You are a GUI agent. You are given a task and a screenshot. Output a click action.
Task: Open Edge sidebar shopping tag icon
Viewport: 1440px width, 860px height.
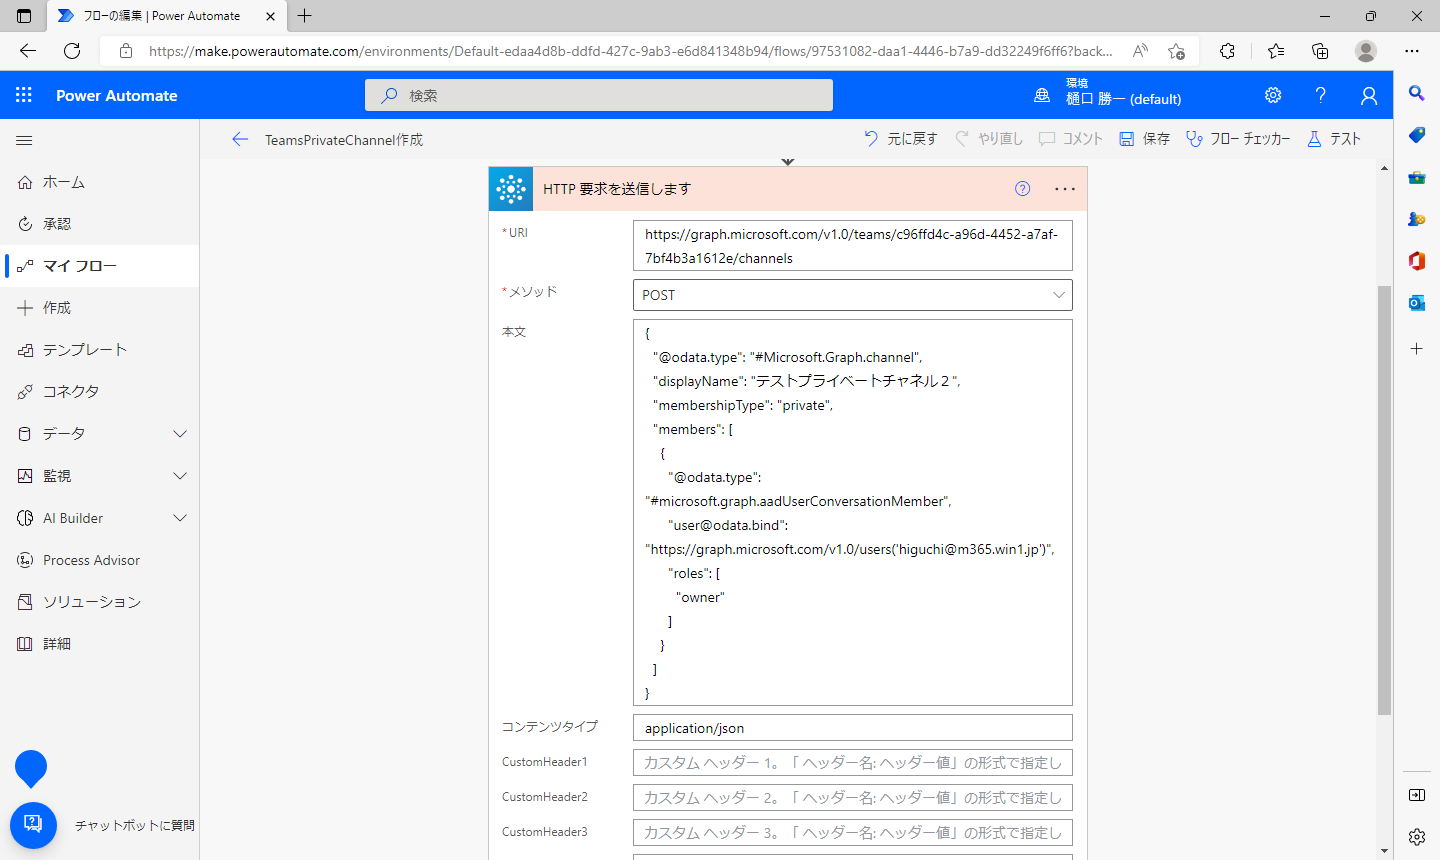point(1416,135)
